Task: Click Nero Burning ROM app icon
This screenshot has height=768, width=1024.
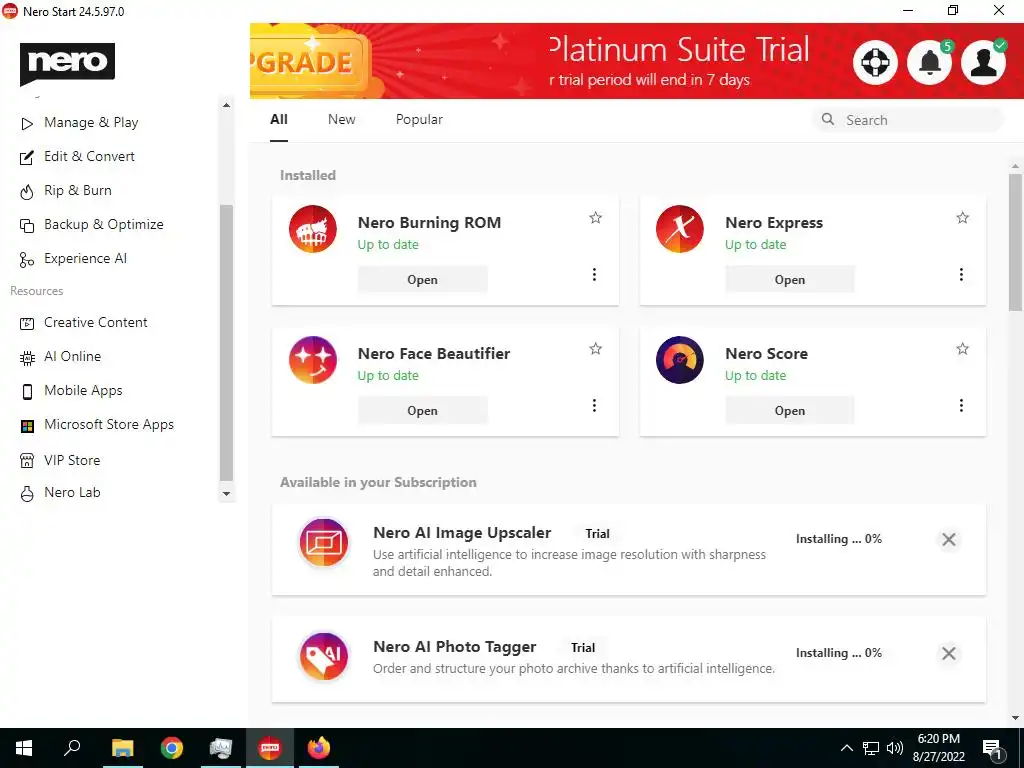Action: [x=313, y=229]
